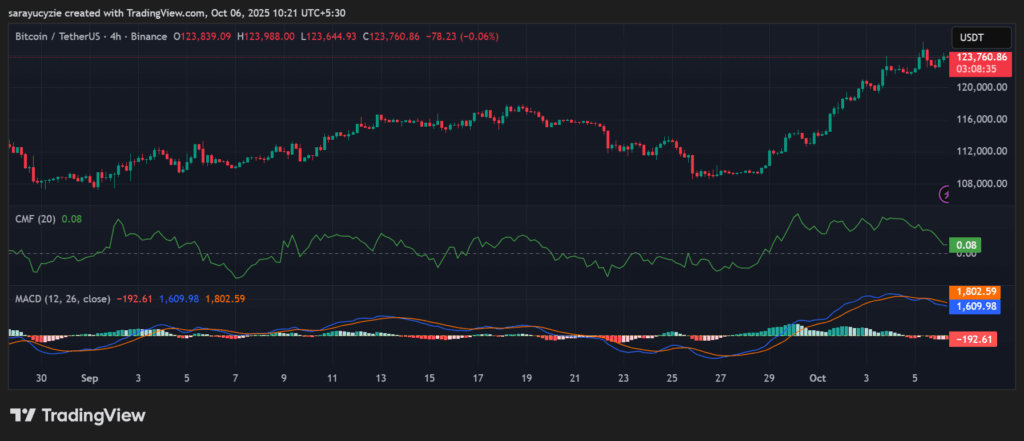Click the 108,000.00 price axis label
1024x441 pixels.
tap(981, 184)
